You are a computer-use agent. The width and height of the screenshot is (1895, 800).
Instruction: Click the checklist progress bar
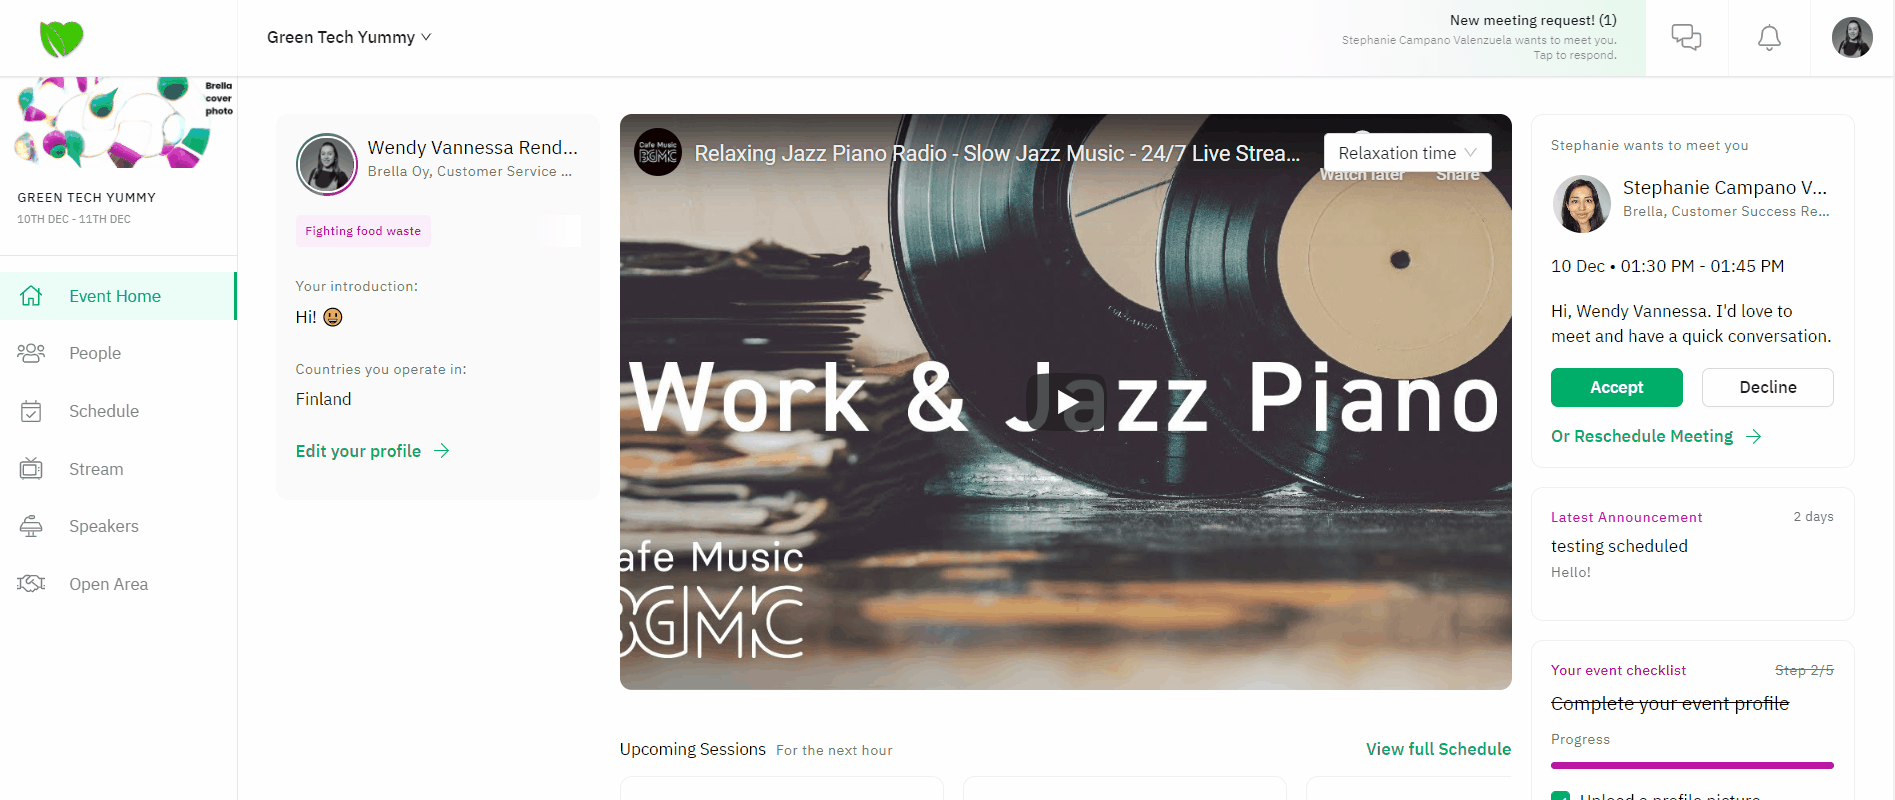click(x=1692, y=765)
